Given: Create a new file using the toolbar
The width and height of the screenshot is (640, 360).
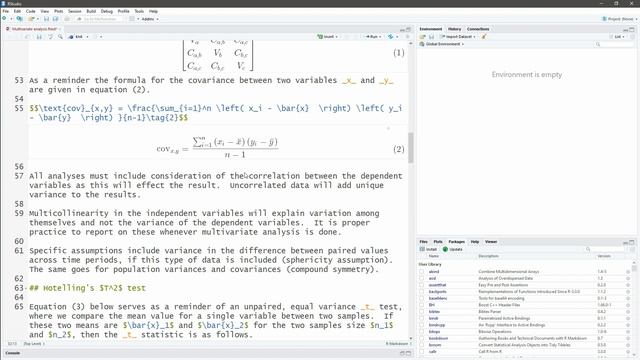Looking at the screenshot, I should [4, 19].
